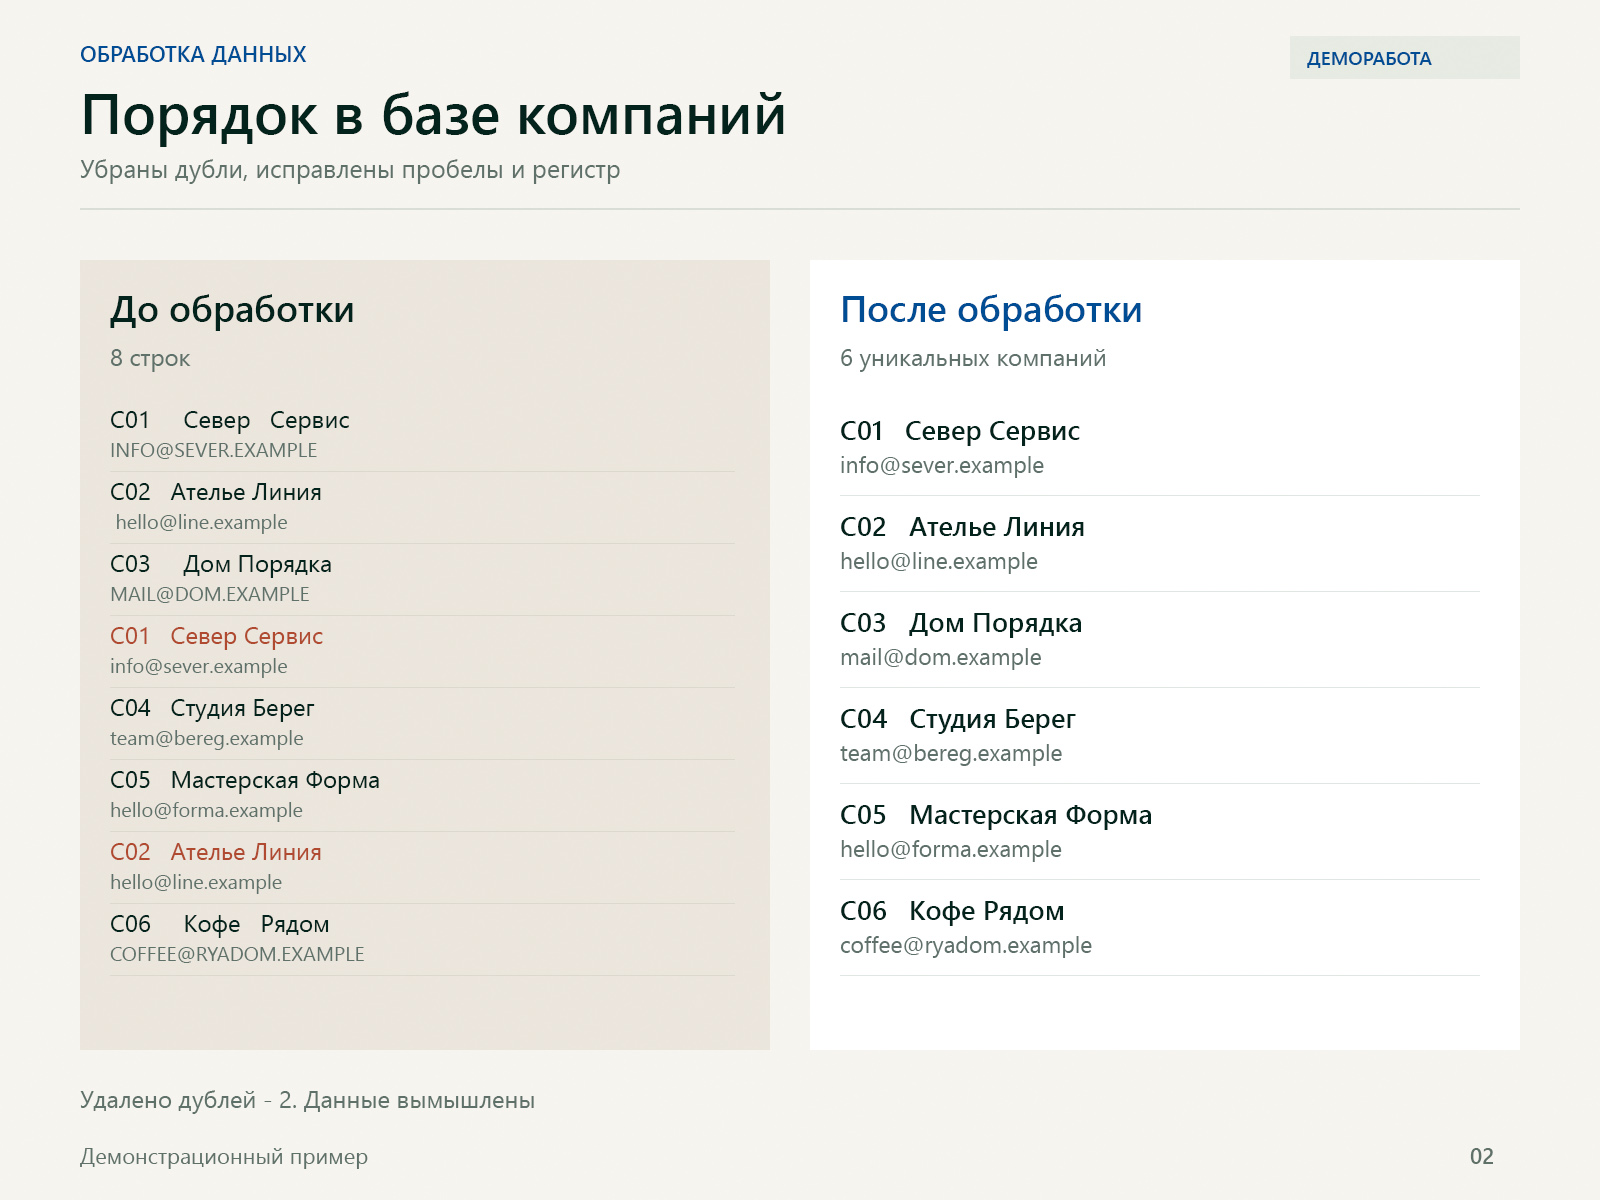Click the ДЕМОРАБОТА badge
1600x1200 pixels.
1404,58
